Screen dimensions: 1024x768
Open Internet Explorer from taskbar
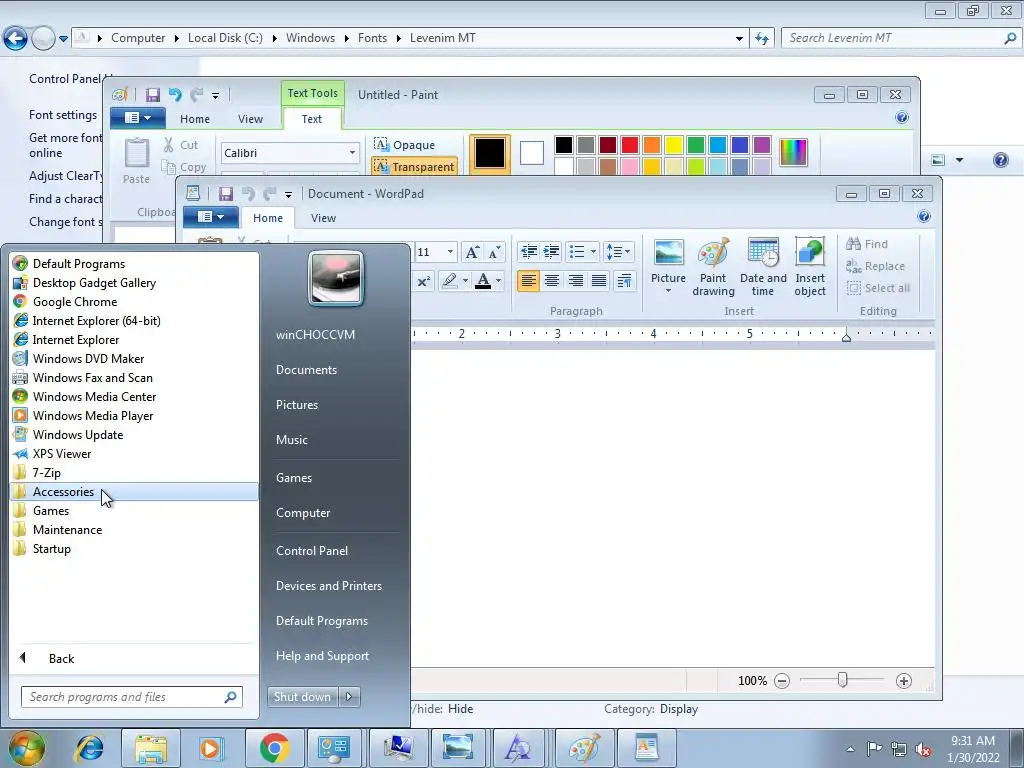tap(89, 748)
